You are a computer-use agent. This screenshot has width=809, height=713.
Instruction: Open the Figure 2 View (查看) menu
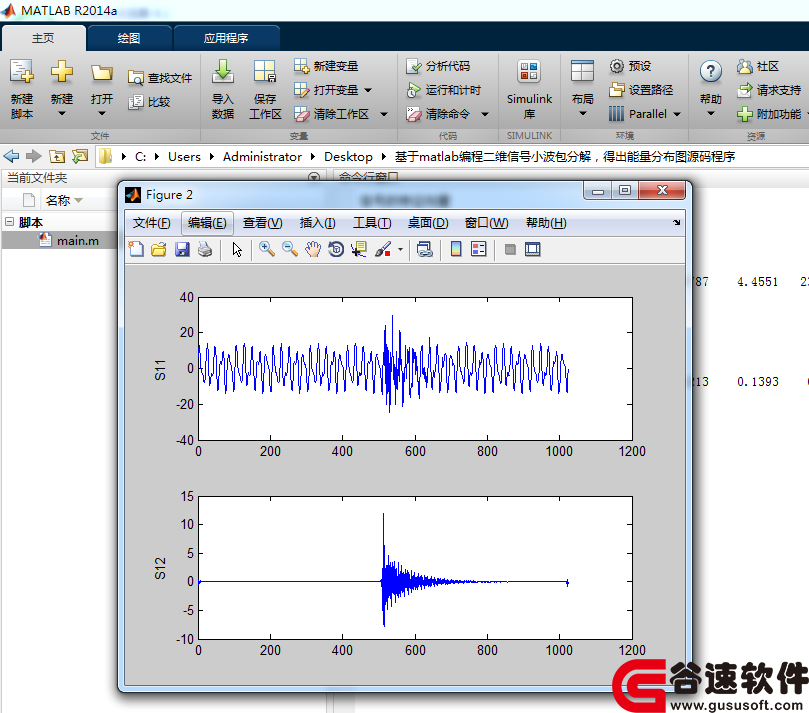[x=263, y=223]
